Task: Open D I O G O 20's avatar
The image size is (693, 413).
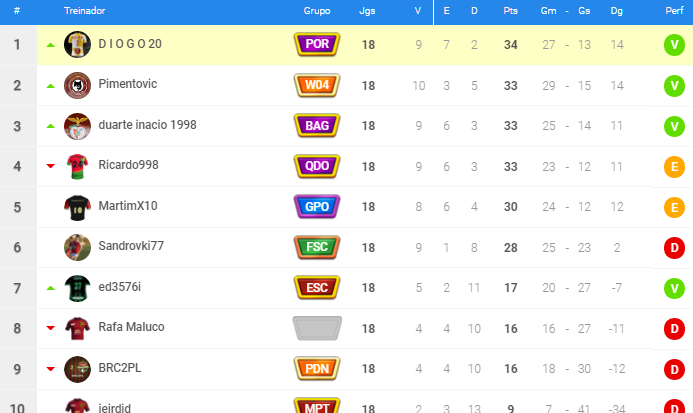Action: pyautogui.click(x=77, y=44)
